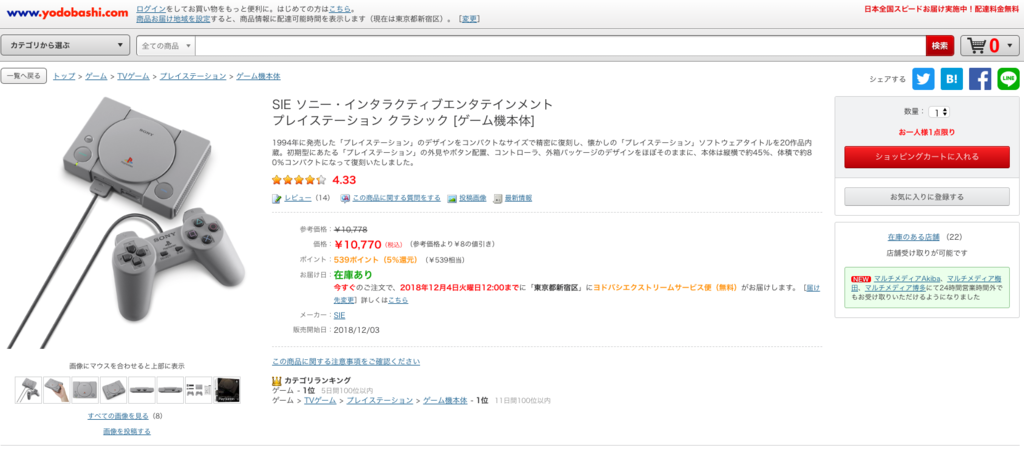Click the SIE maker link

pyautogui.click(x=340, y=315)
